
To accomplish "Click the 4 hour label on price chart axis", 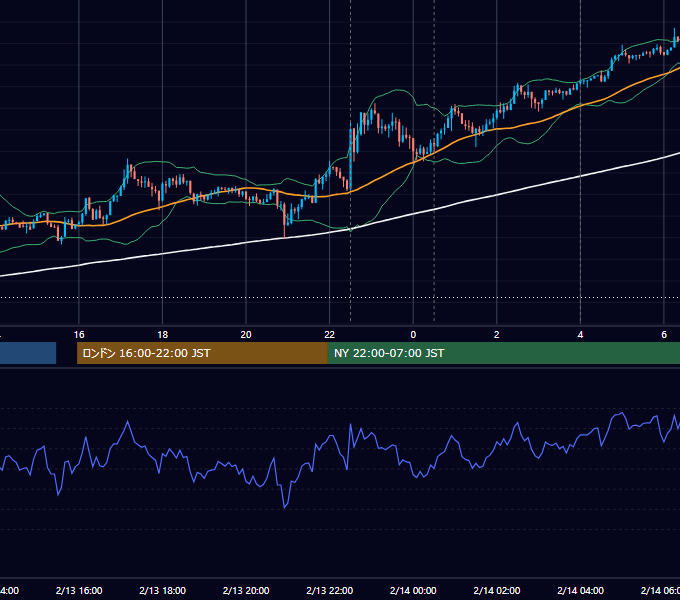I will (580, 335).
